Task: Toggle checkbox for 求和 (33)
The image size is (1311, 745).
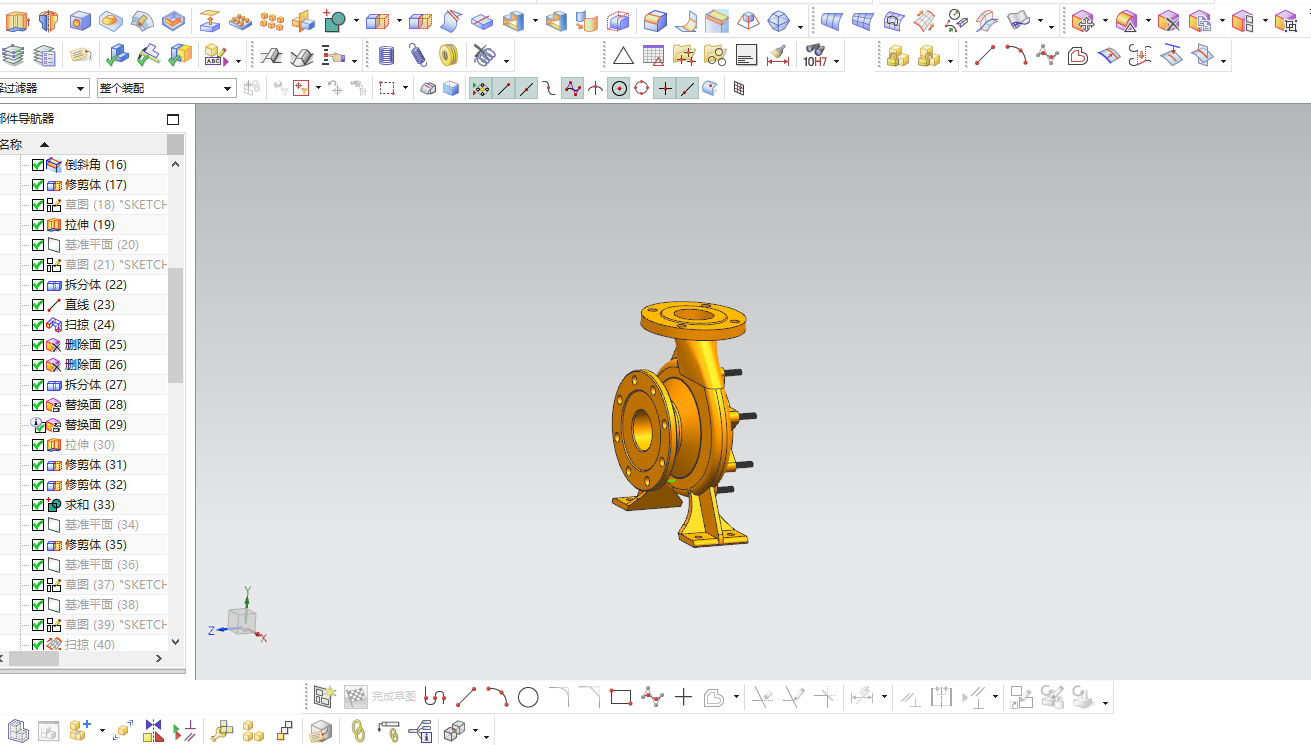Action: point(38,505)
